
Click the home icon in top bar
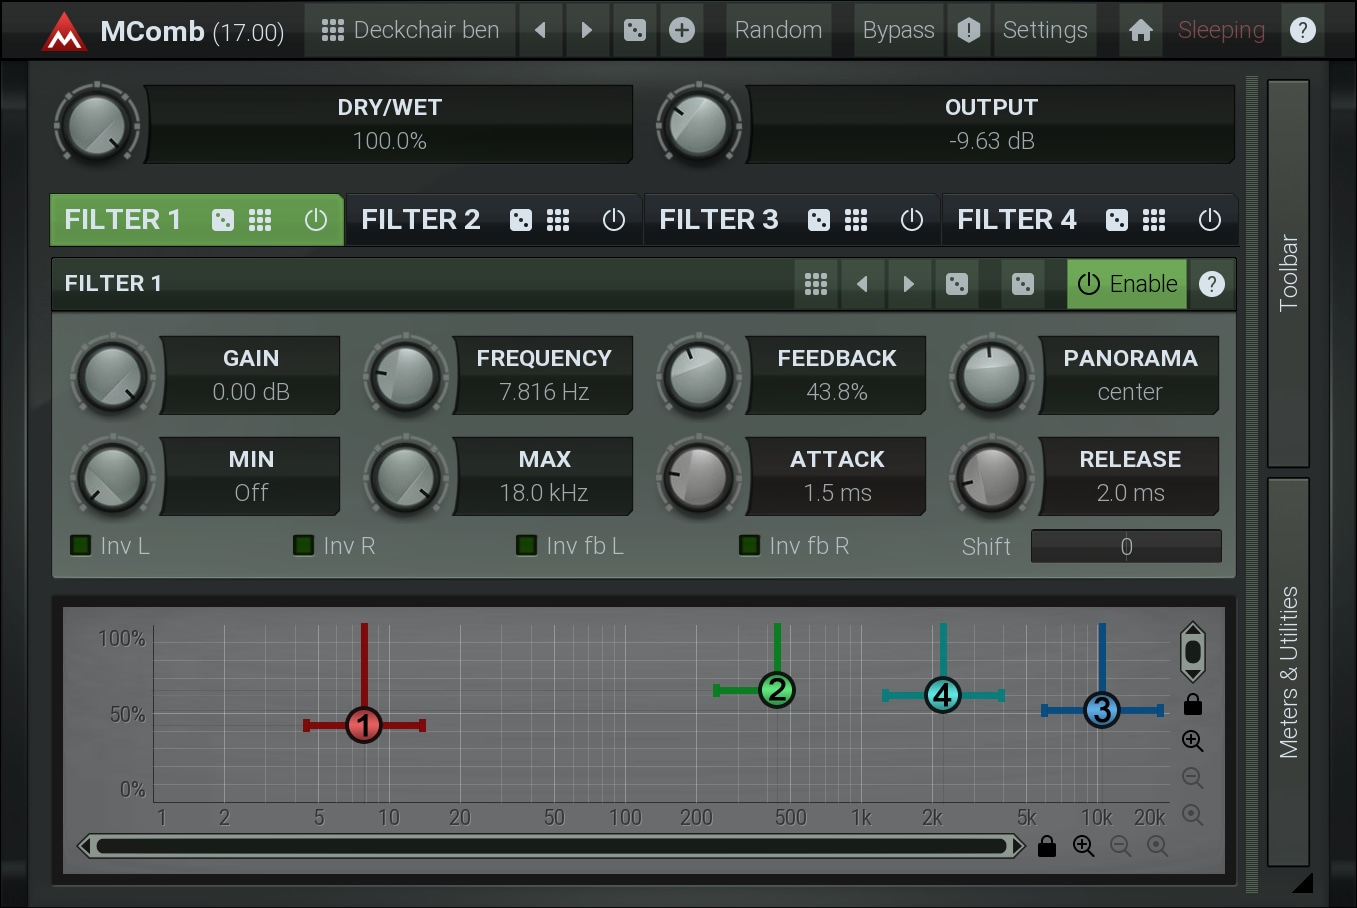tap(1140, 30)
